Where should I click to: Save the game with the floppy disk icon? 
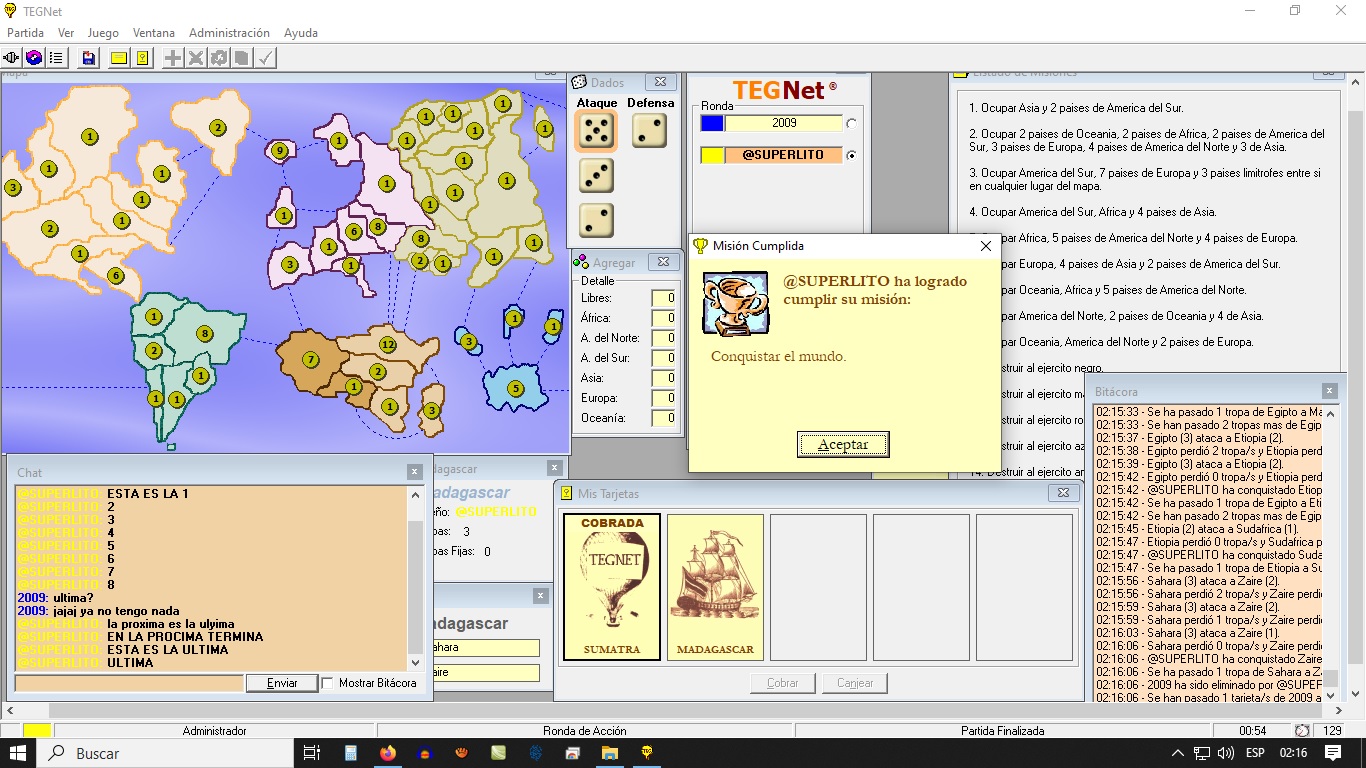click(89, 58)
